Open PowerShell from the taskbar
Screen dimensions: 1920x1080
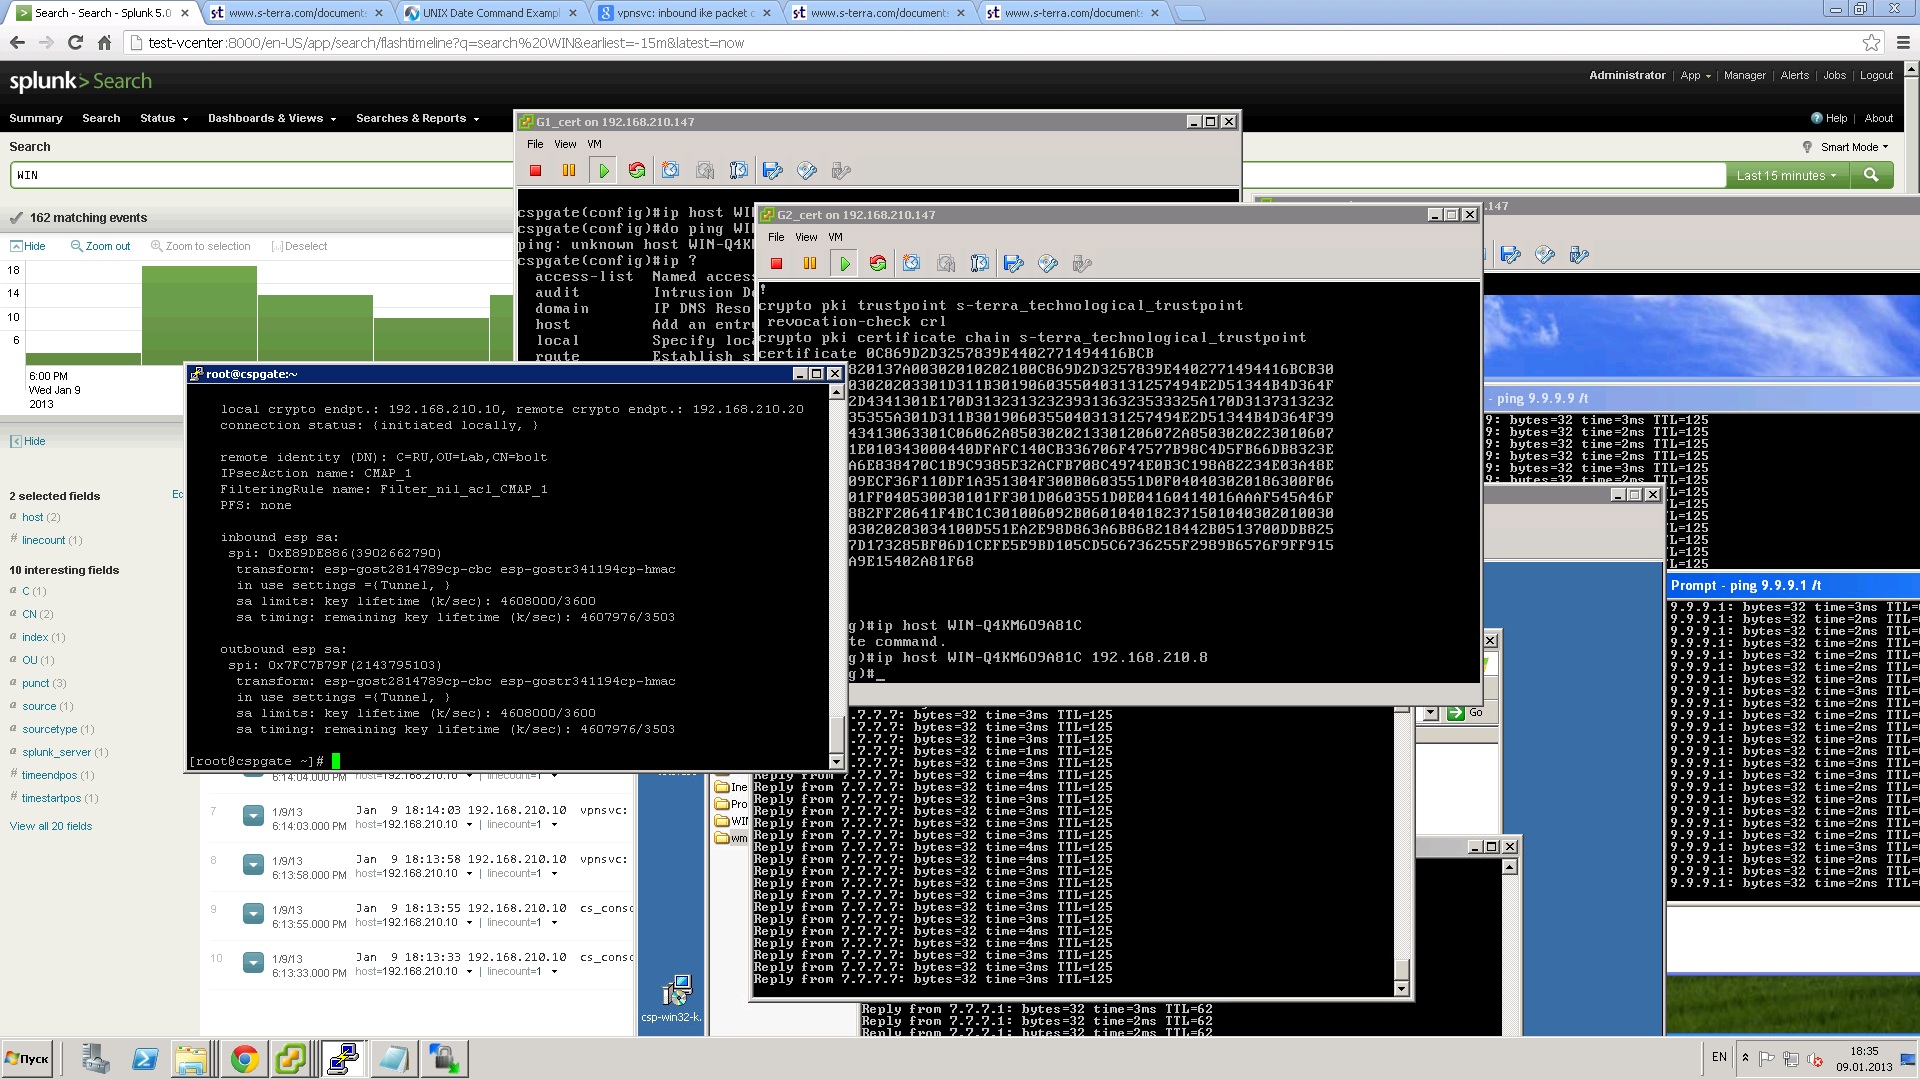pyautogui.click(x=145, y=1058)
